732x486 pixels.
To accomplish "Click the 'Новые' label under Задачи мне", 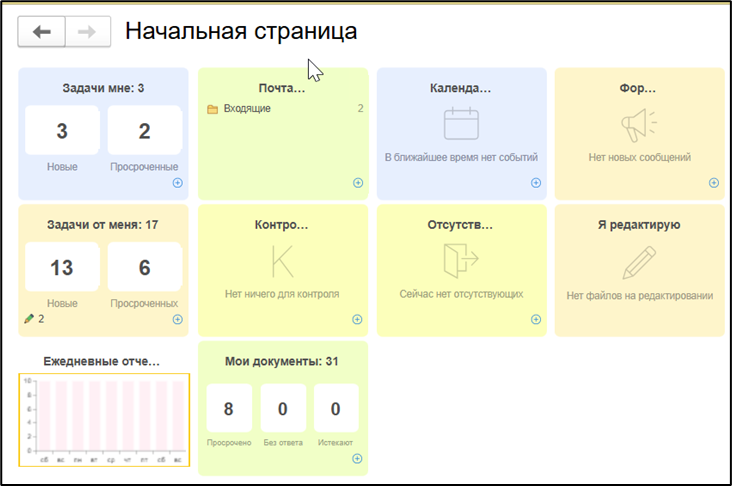I will coord(62,167).
